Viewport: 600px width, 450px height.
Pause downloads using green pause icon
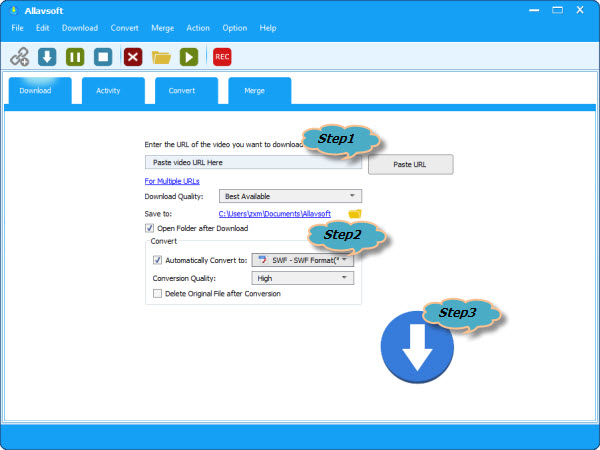coord(75,57)
